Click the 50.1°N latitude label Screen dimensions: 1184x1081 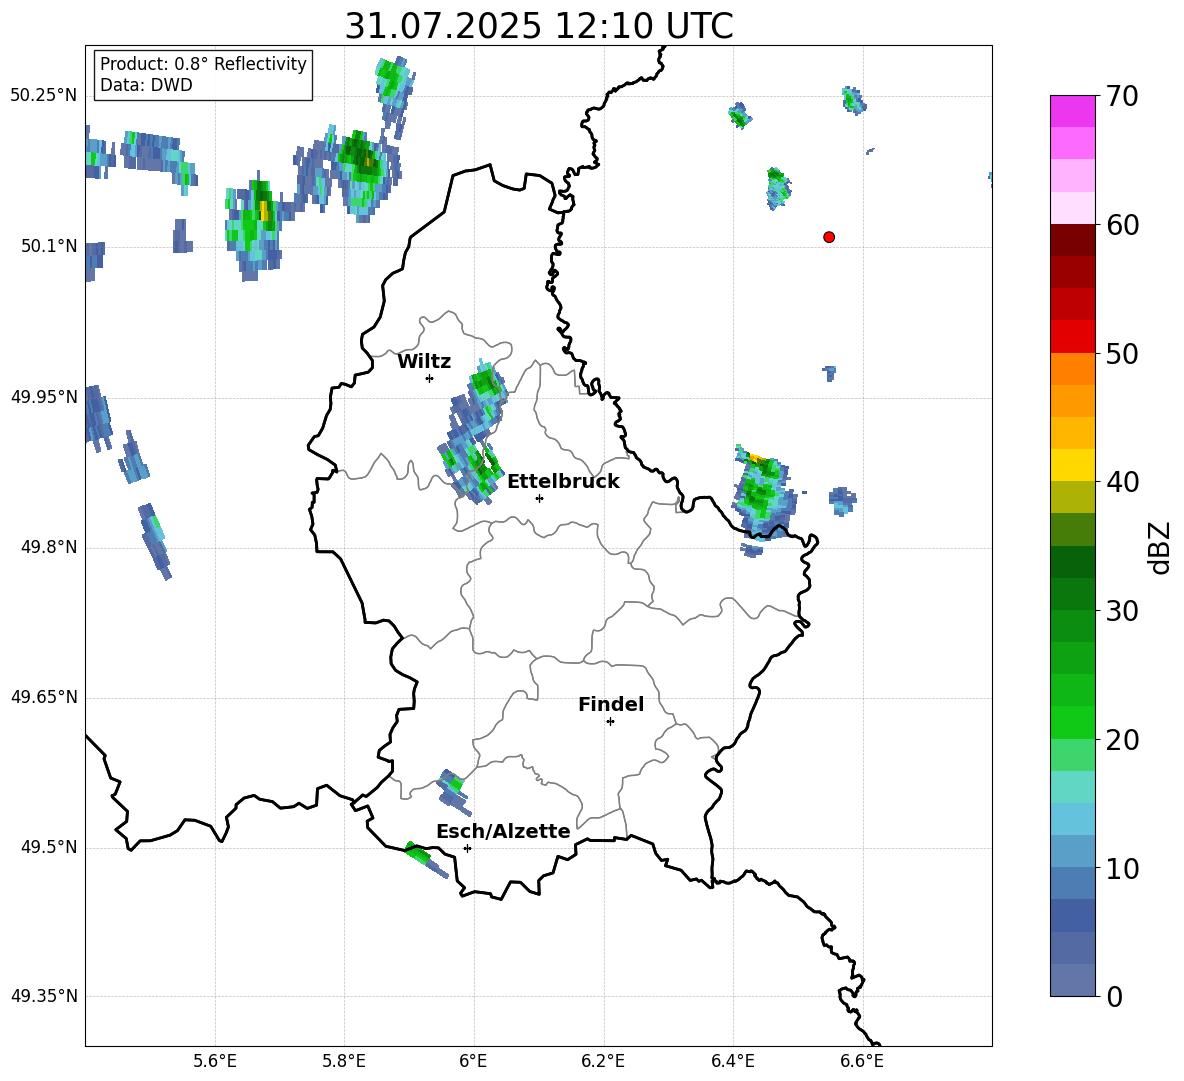click(50, 246)
